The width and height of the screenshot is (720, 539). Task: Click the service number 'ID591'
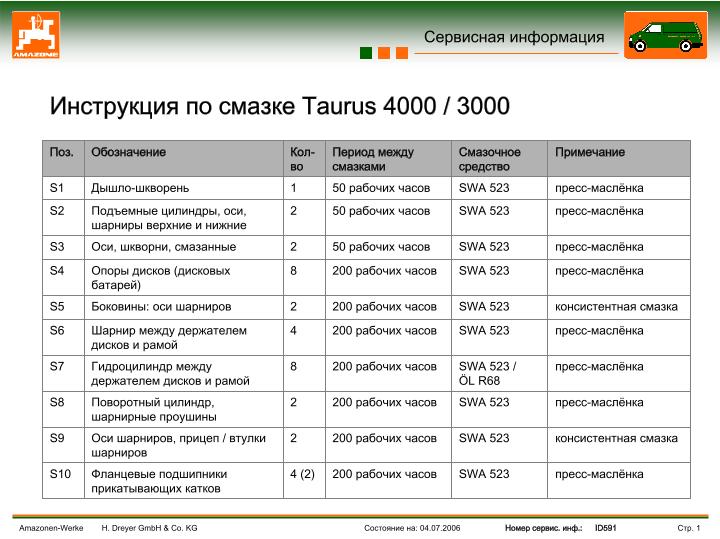pyautogui.click(x=606, y=528)
